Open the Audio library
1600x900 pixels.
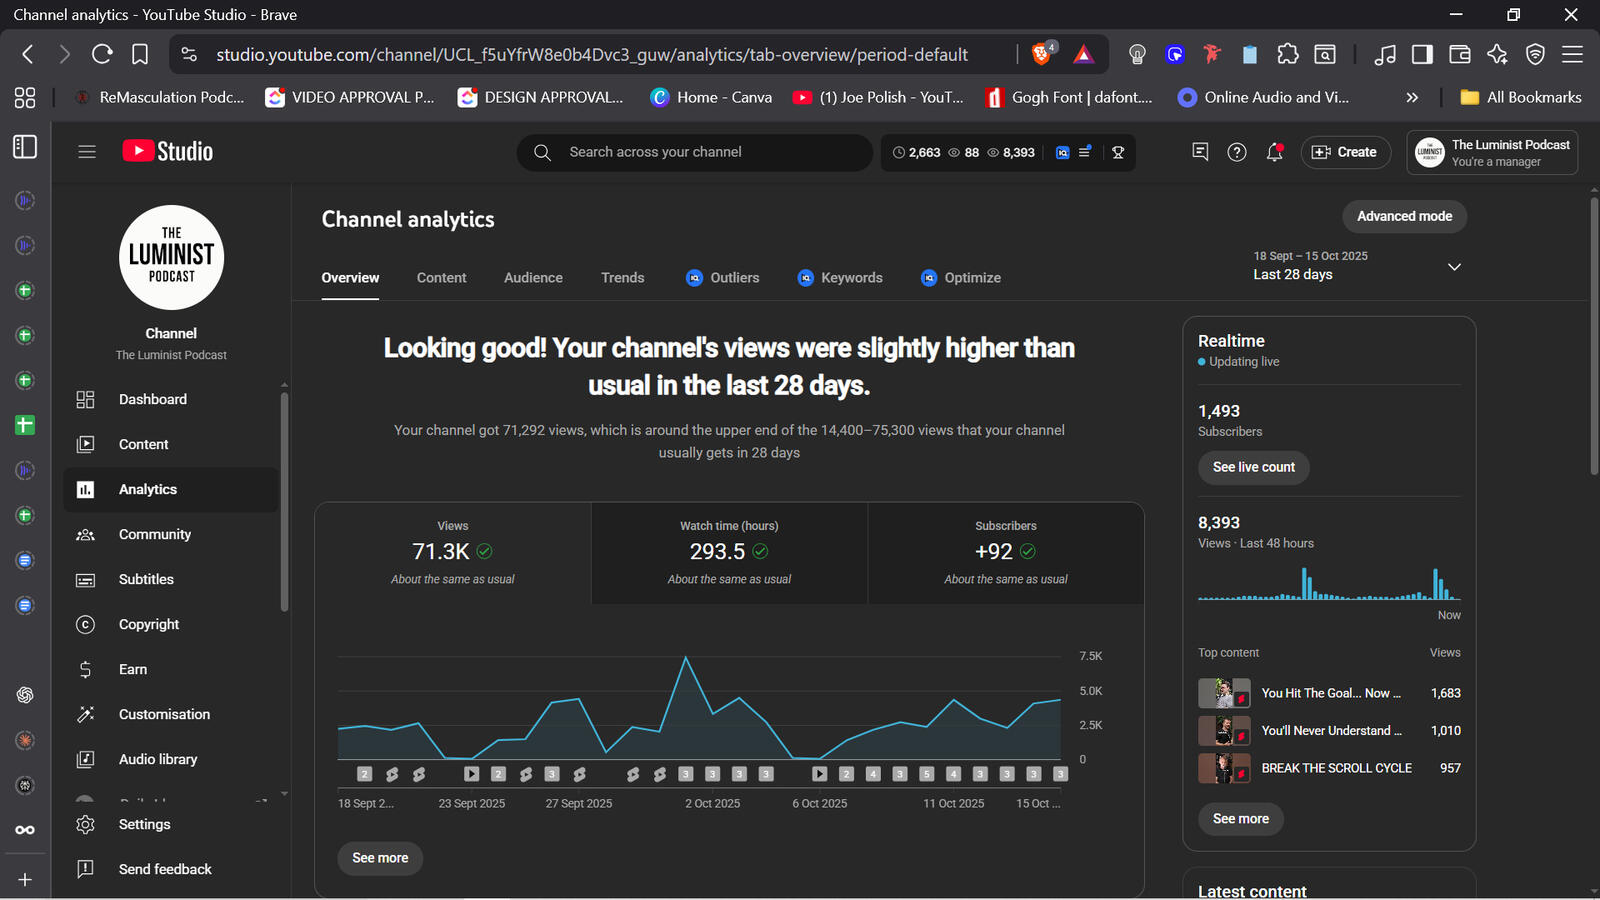(171, 759)
